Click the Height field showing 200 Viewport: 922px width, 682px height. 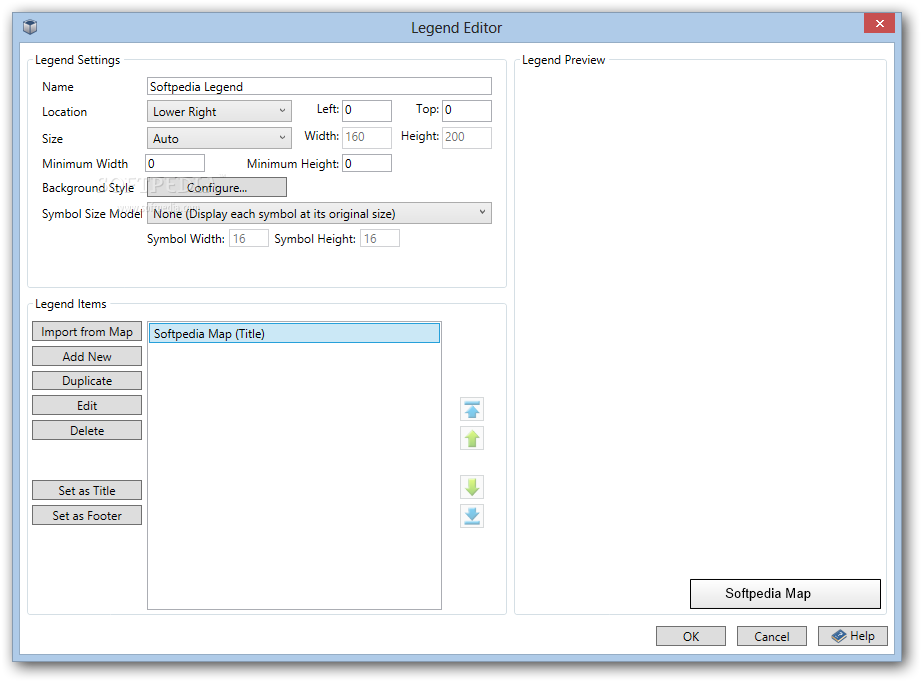coord(467,137)
